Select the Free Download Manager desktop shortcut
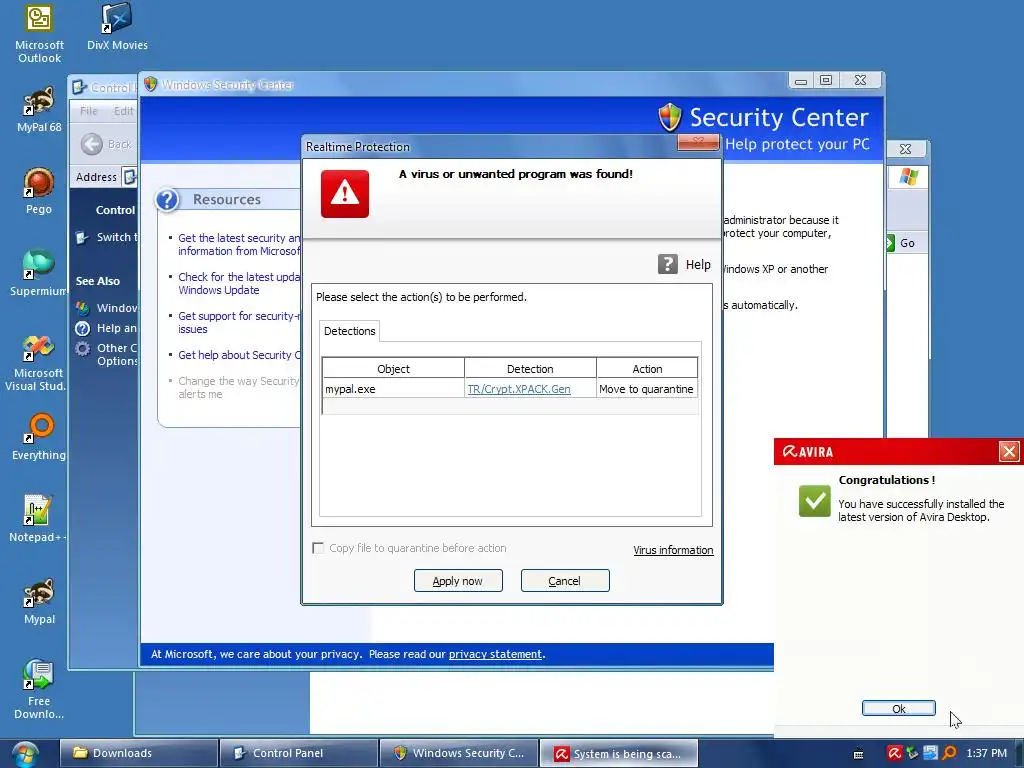Image resolution: width=1024 pixels, height=768 pixels. coord(39,689)
